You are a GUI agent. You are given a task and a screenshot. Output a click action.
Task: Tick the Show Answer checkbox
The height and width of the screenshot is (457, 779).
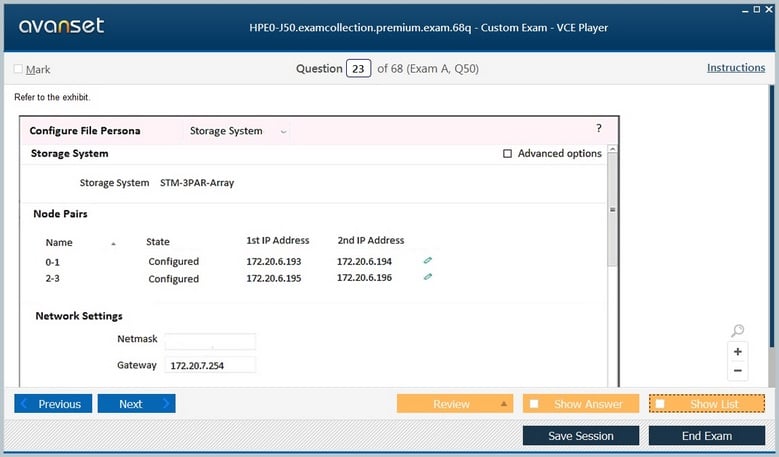click(534, 404)
